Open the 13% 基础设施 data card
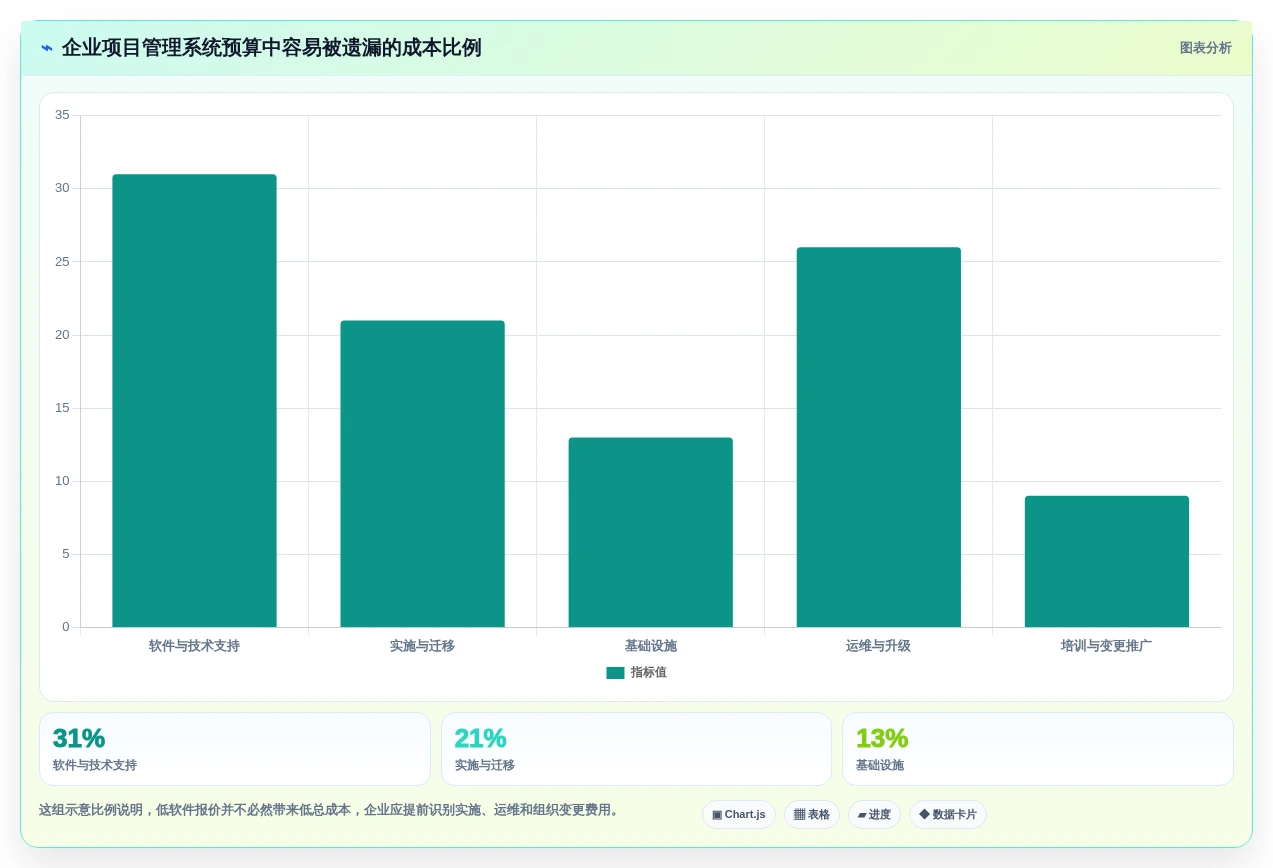This screenshot has width=1273, height=868. [1038, 749]
